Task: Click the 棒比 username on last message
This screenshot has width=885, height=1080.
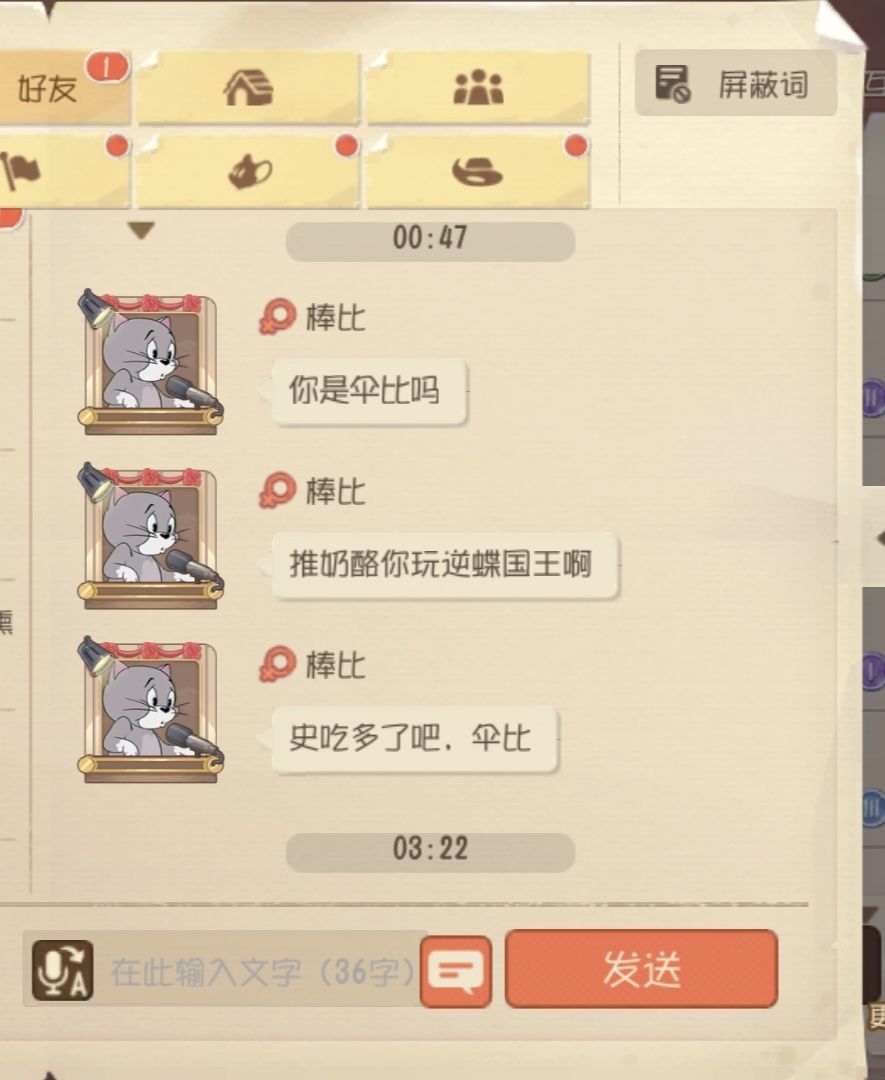Action: pos(335,665)
